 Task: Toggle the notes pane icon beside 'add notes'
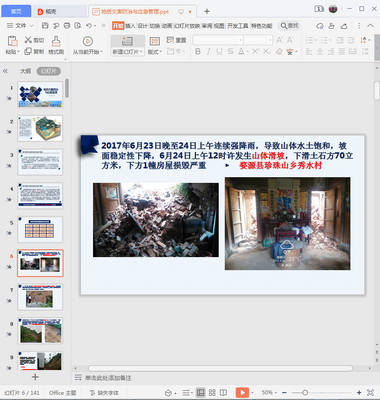point(78,377)
